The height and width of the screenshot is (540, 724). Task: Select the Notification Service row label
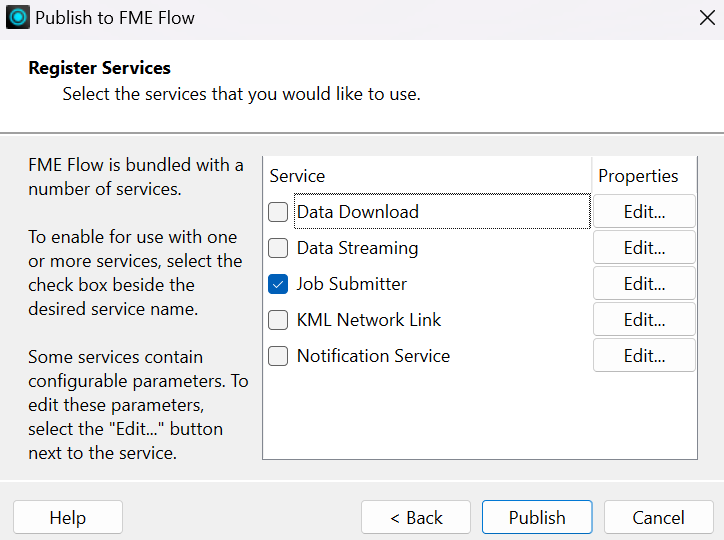(374, 356)
